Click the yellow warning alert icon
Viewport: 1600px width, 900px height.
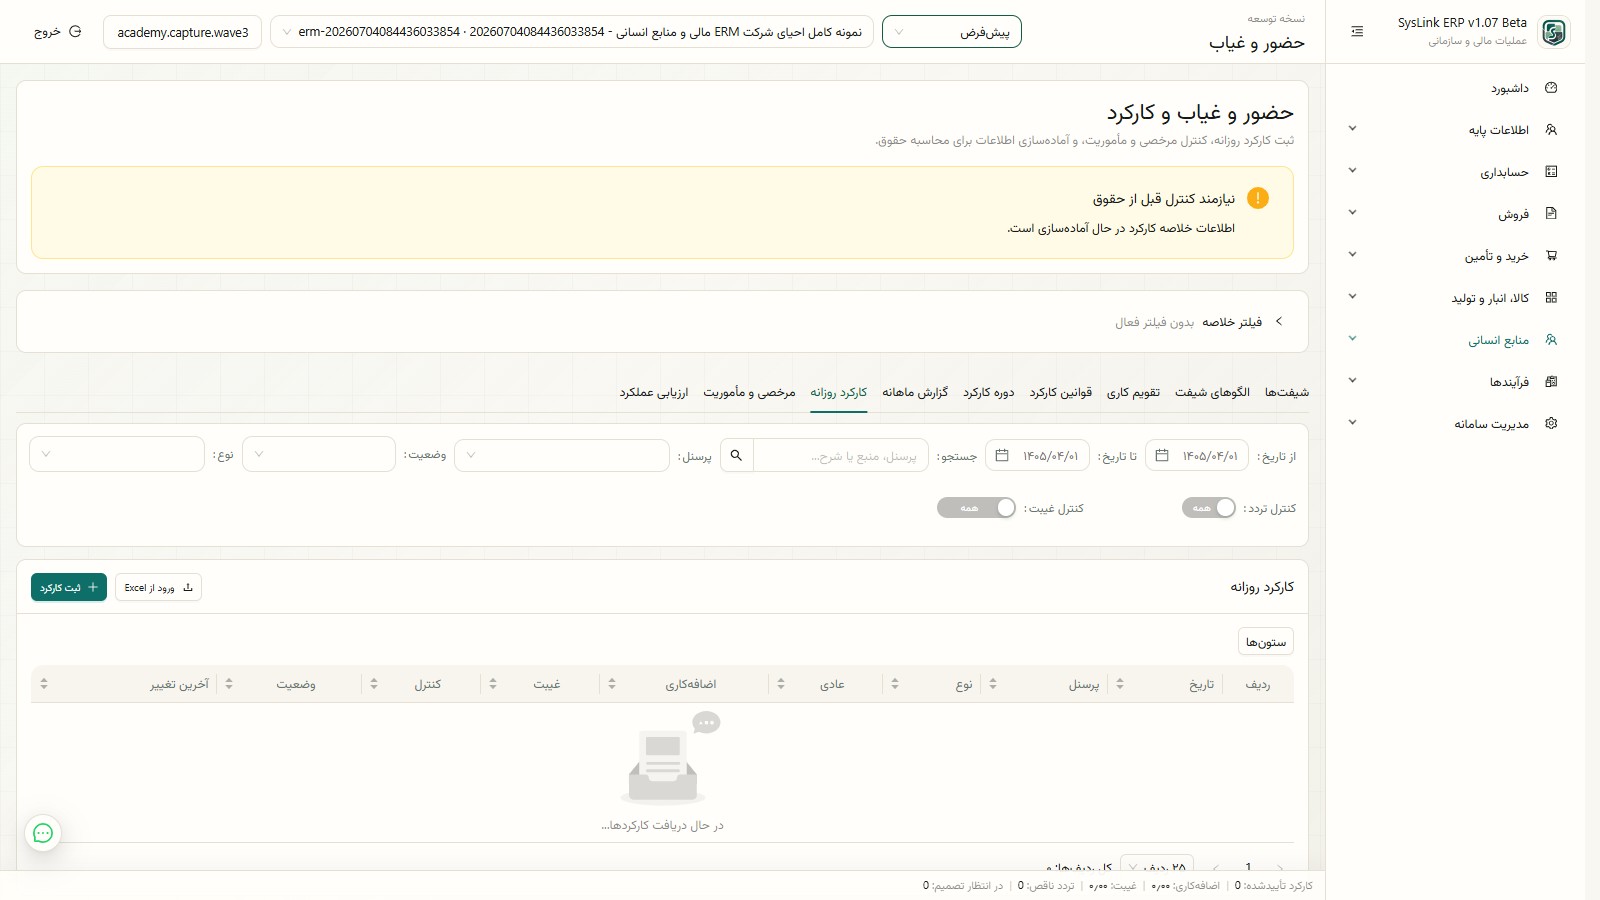pos(1258,198)
